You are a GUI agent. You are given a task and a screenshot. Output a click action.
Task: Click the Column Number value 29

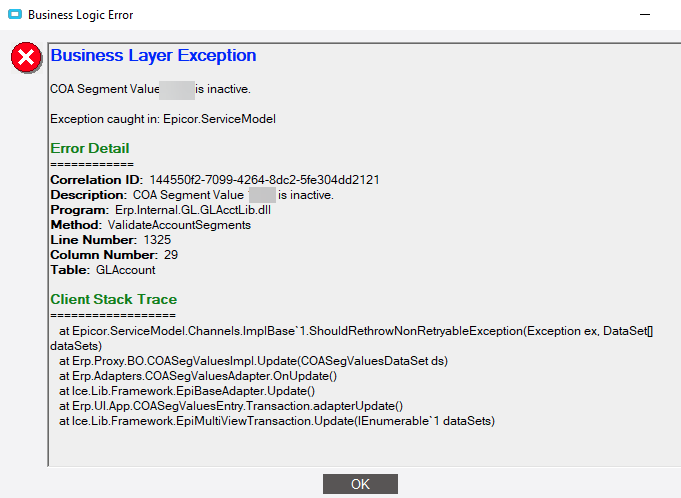(171, 255)
